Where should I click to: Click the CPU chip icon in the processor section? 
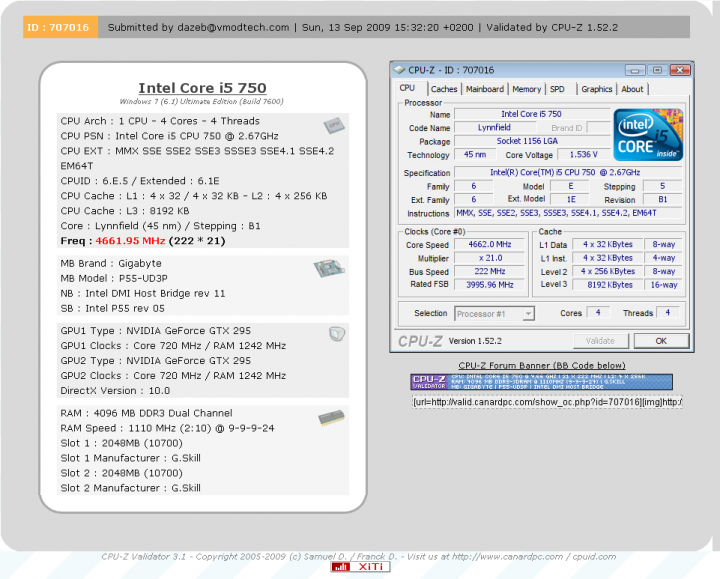pos(334,125)
